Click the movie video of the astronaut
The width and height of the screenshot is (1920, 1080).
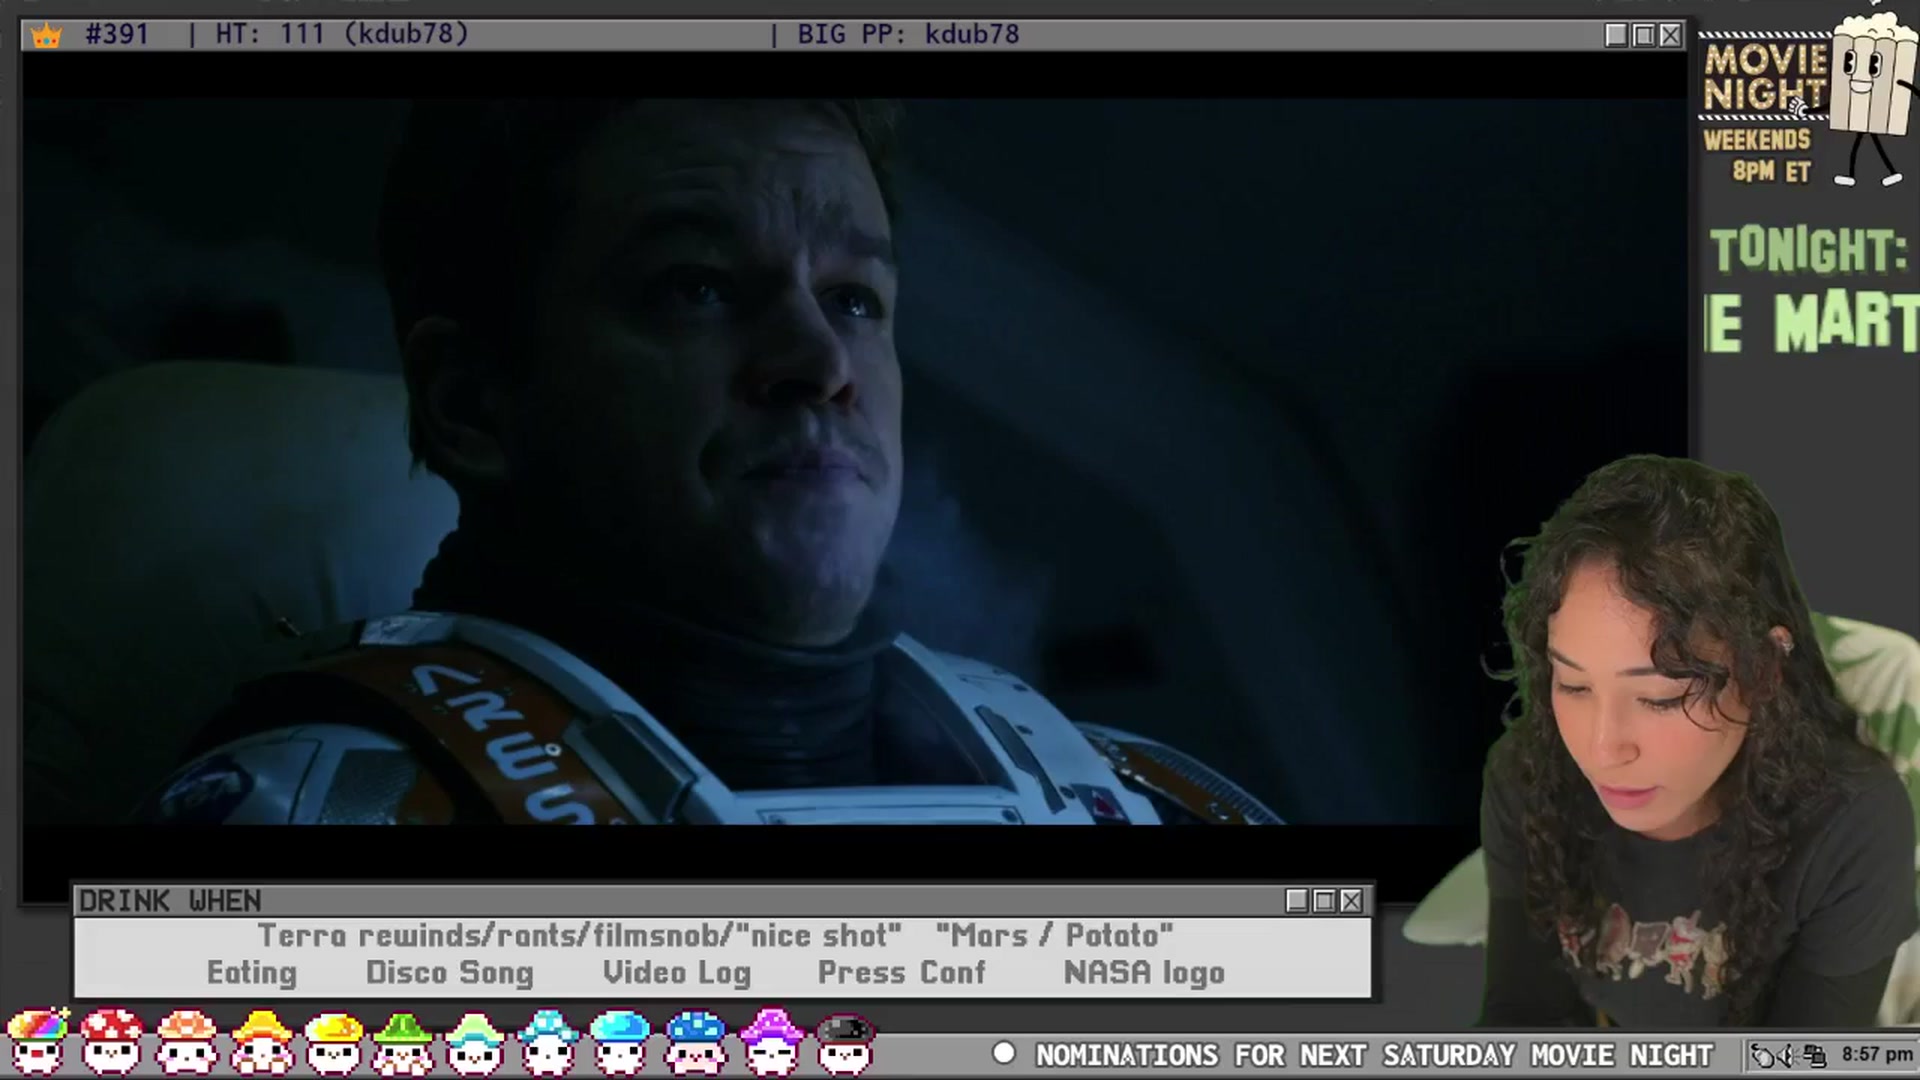854,461
